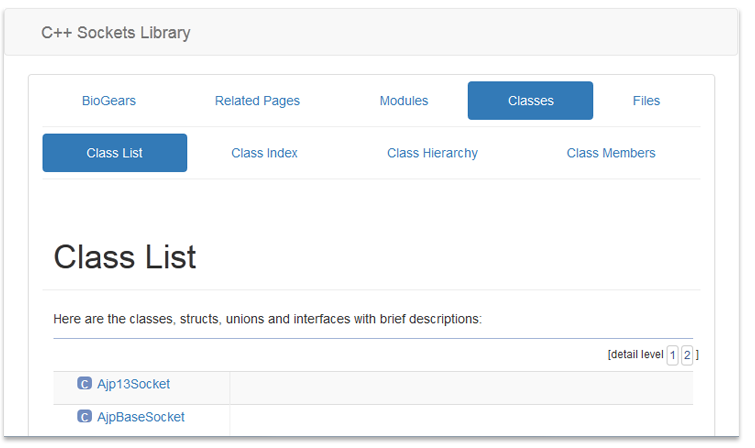
Task: Select the Class List sub-tab
Action: pos(114,153)
